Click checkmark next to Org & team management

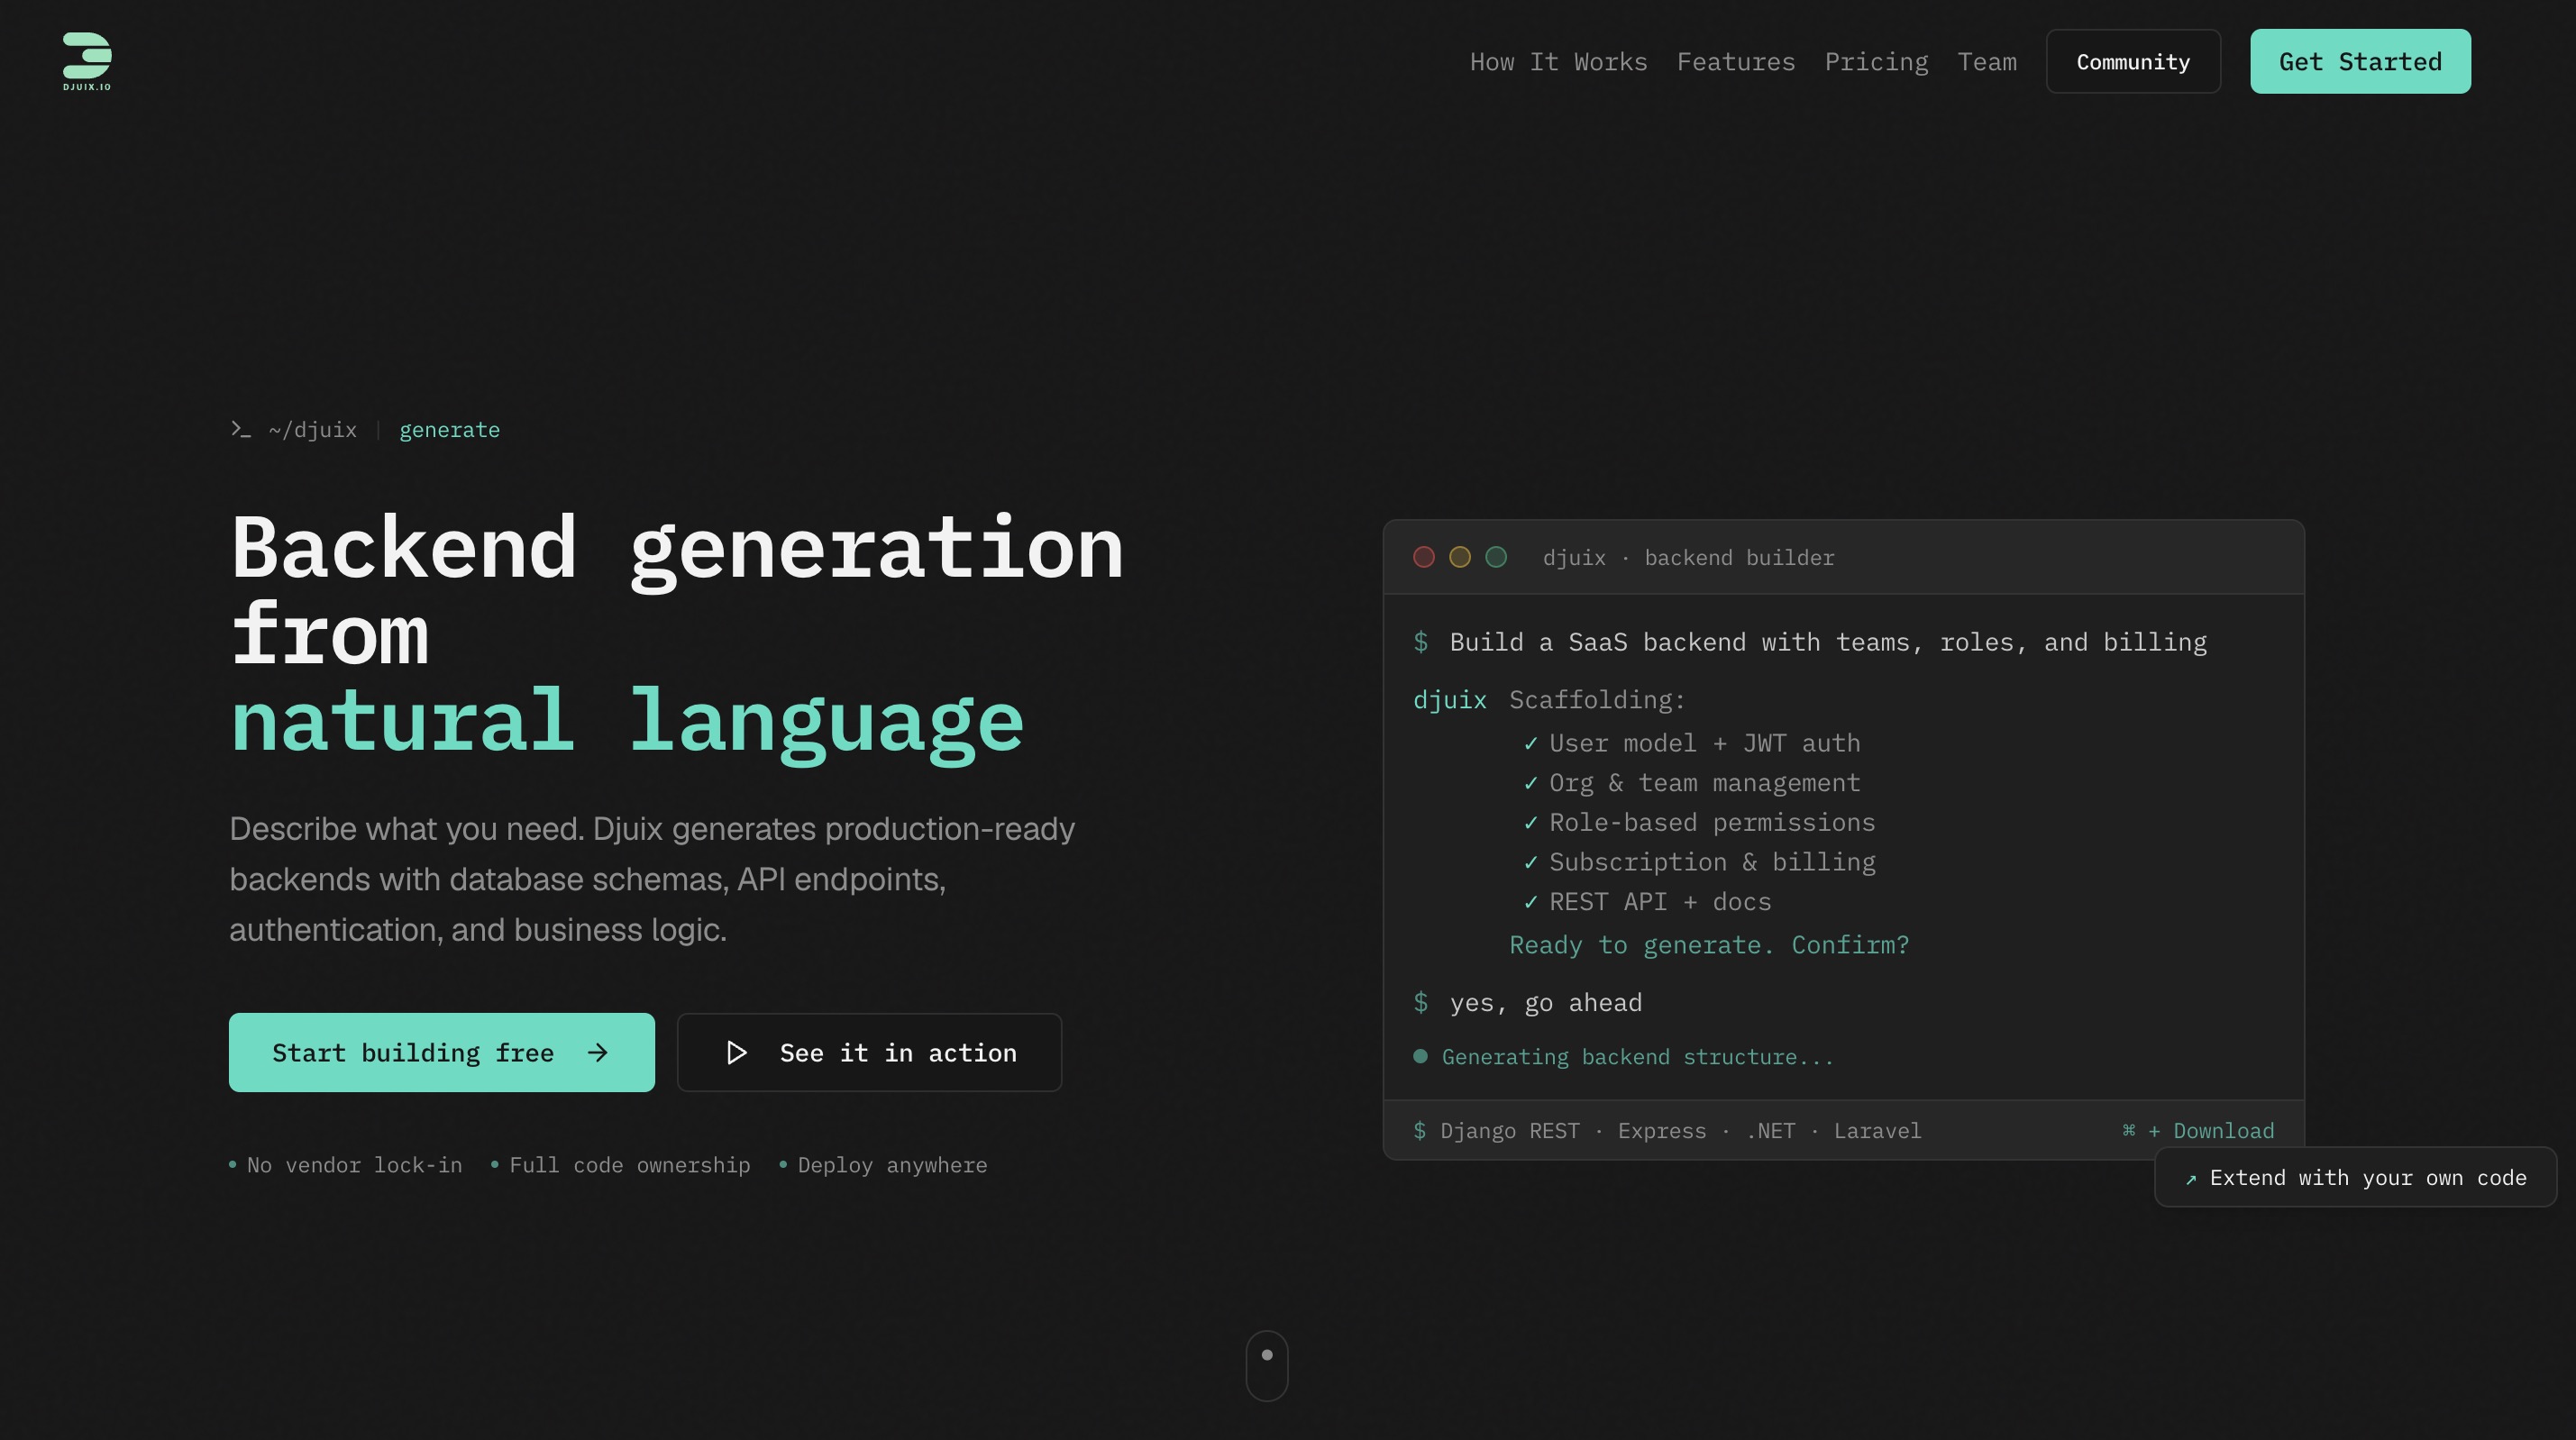pyautogui.click(x=1530, y=783)
